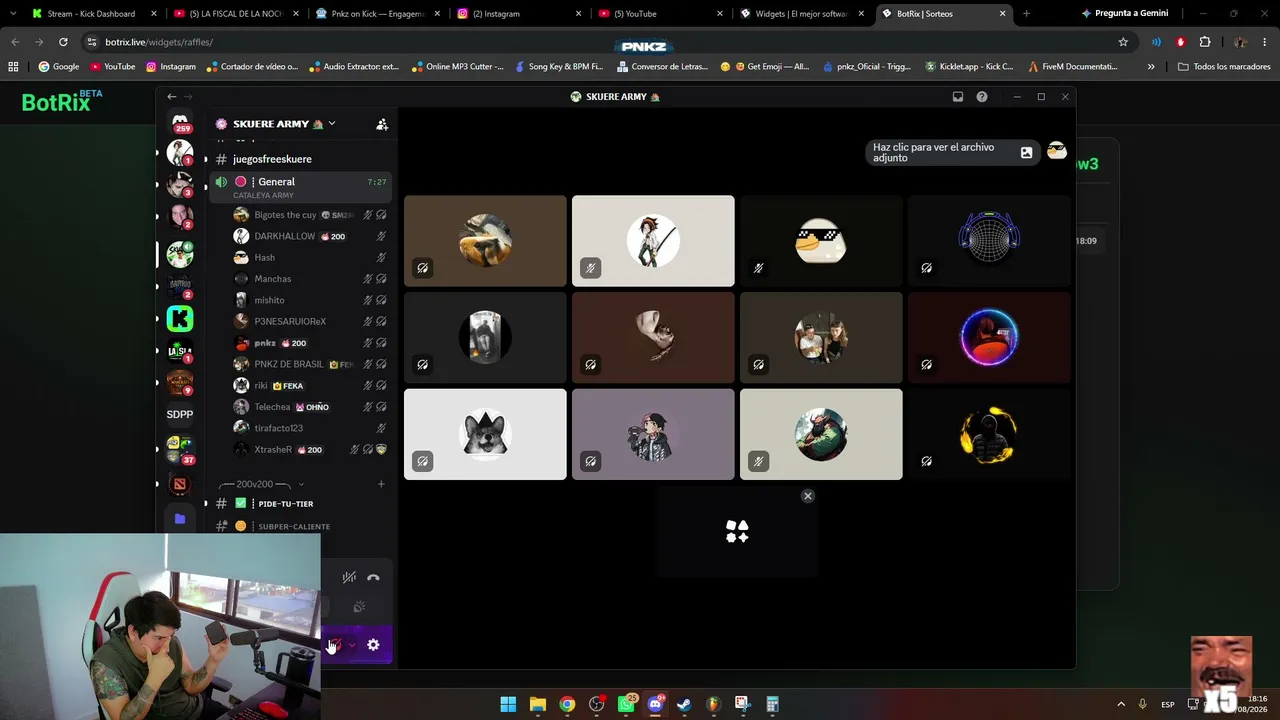This screenshot has height=720, width=1280.
Task: Open the SDPP server in Discord
Action: (180, 414)
